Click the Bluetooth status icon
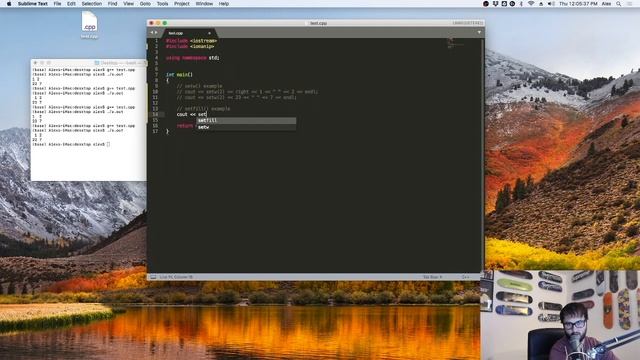The width and height of the screenshot is (640, 360). [x=521, y=4]
